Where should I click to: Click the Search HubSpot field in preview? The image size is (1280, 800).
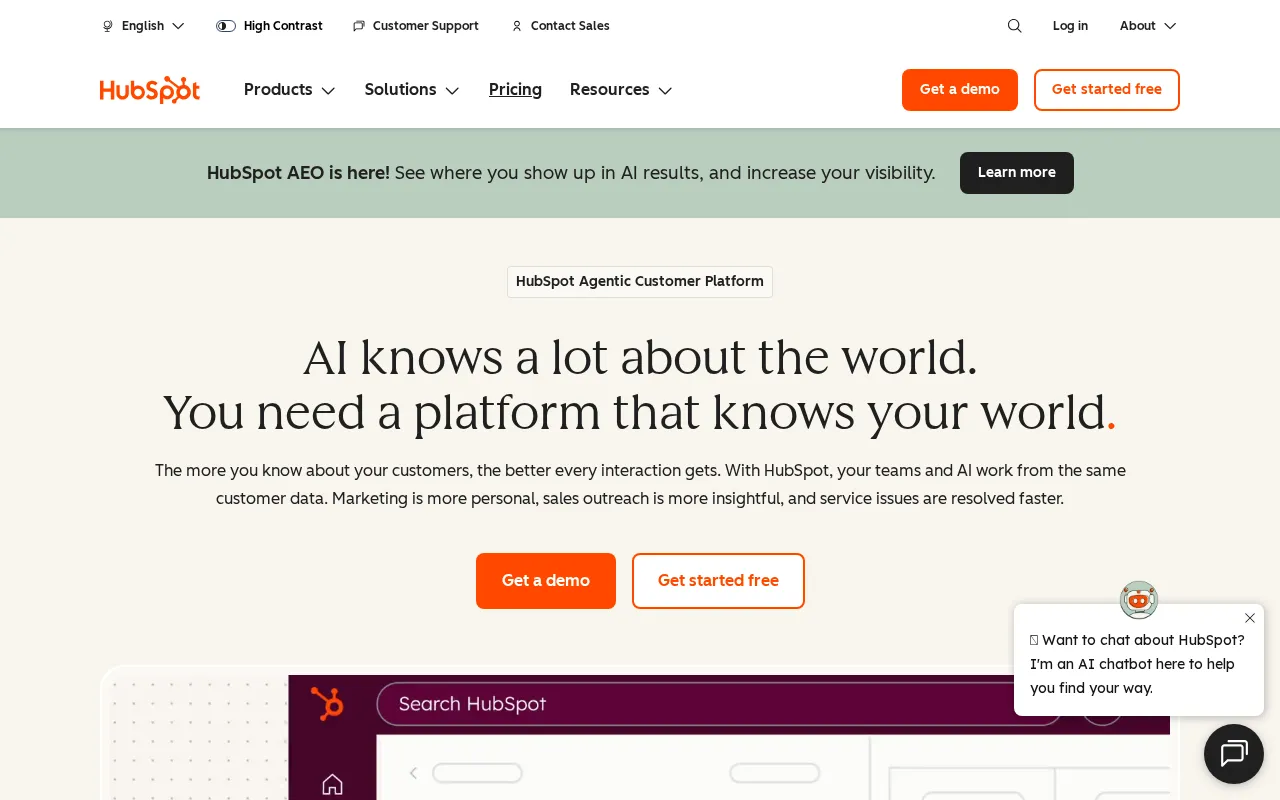tap(719, 704)
